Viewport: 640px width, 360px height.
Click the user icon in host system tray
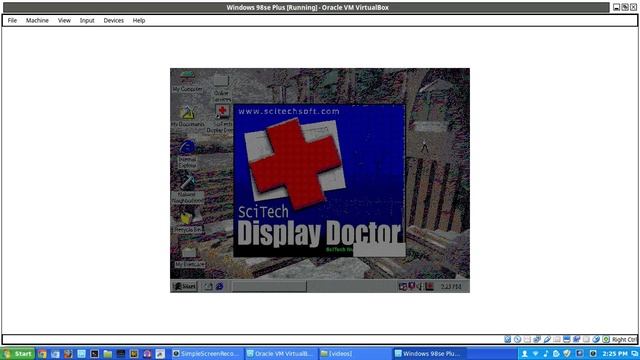pos(525,353)
